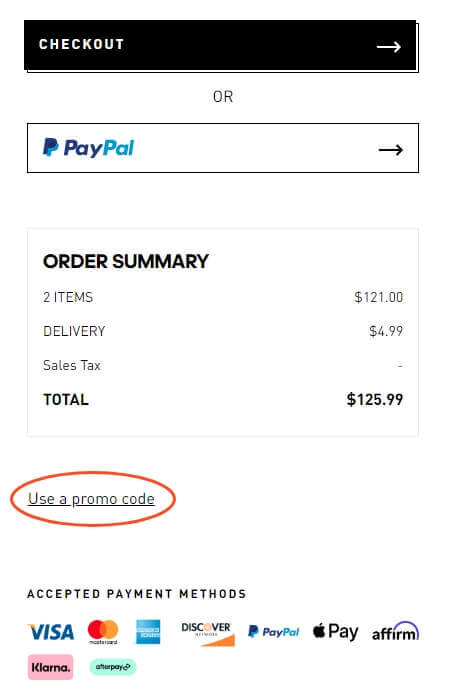
Task: Click the DELIVERY cost $4.99
Action: [x=386, y=331]
